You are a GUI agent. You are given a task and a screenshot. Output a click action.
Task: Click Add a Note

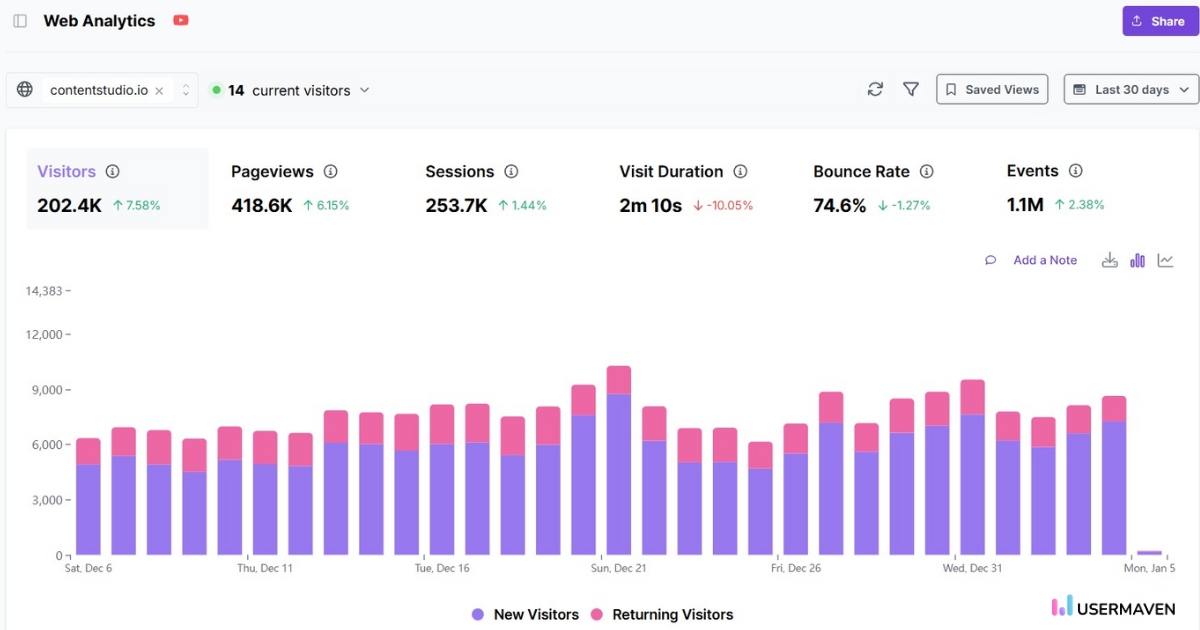pyautogui.click(x=1044, y=259)
